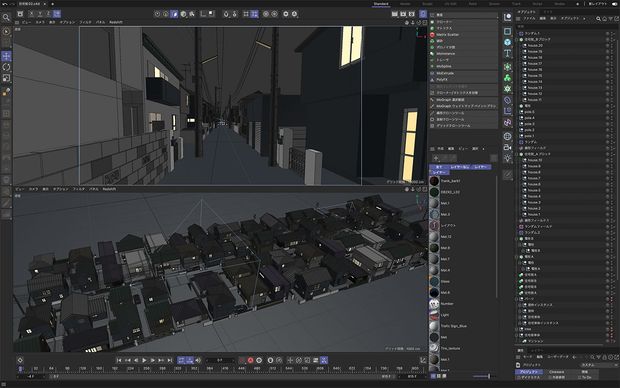Image resolution: width=620 pixels, height=388 pixels.
Task: Open the システム dropdown in Attributes
Action: tap(598, 365)
